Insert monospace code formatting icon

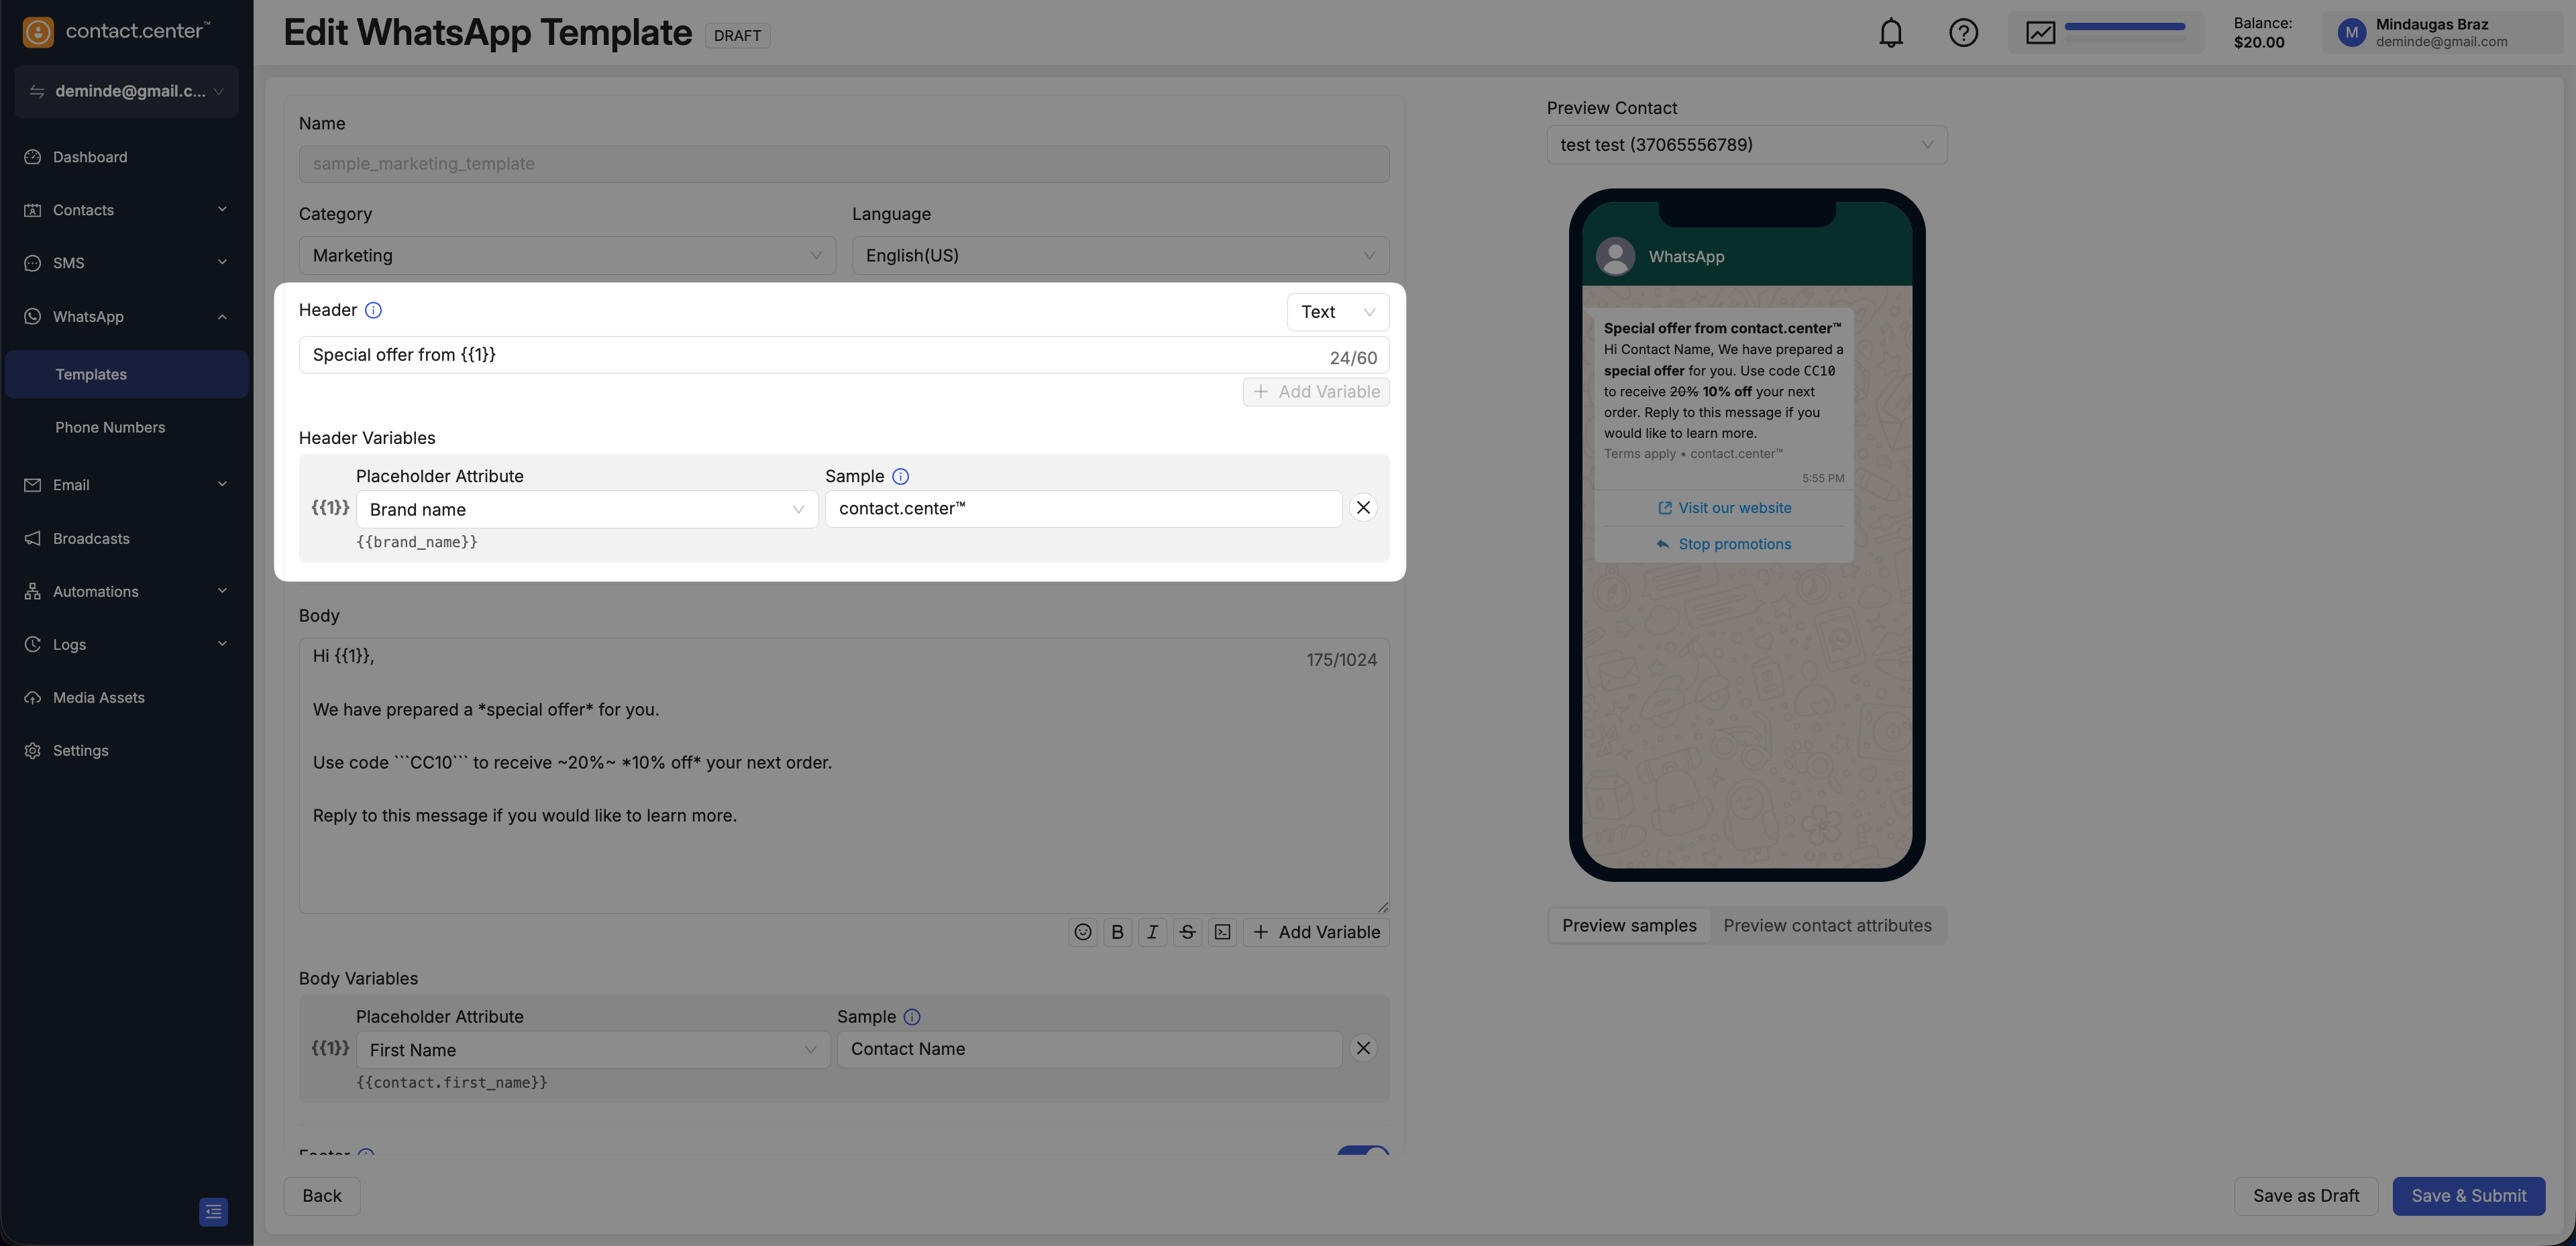[x=1222, y=932]
